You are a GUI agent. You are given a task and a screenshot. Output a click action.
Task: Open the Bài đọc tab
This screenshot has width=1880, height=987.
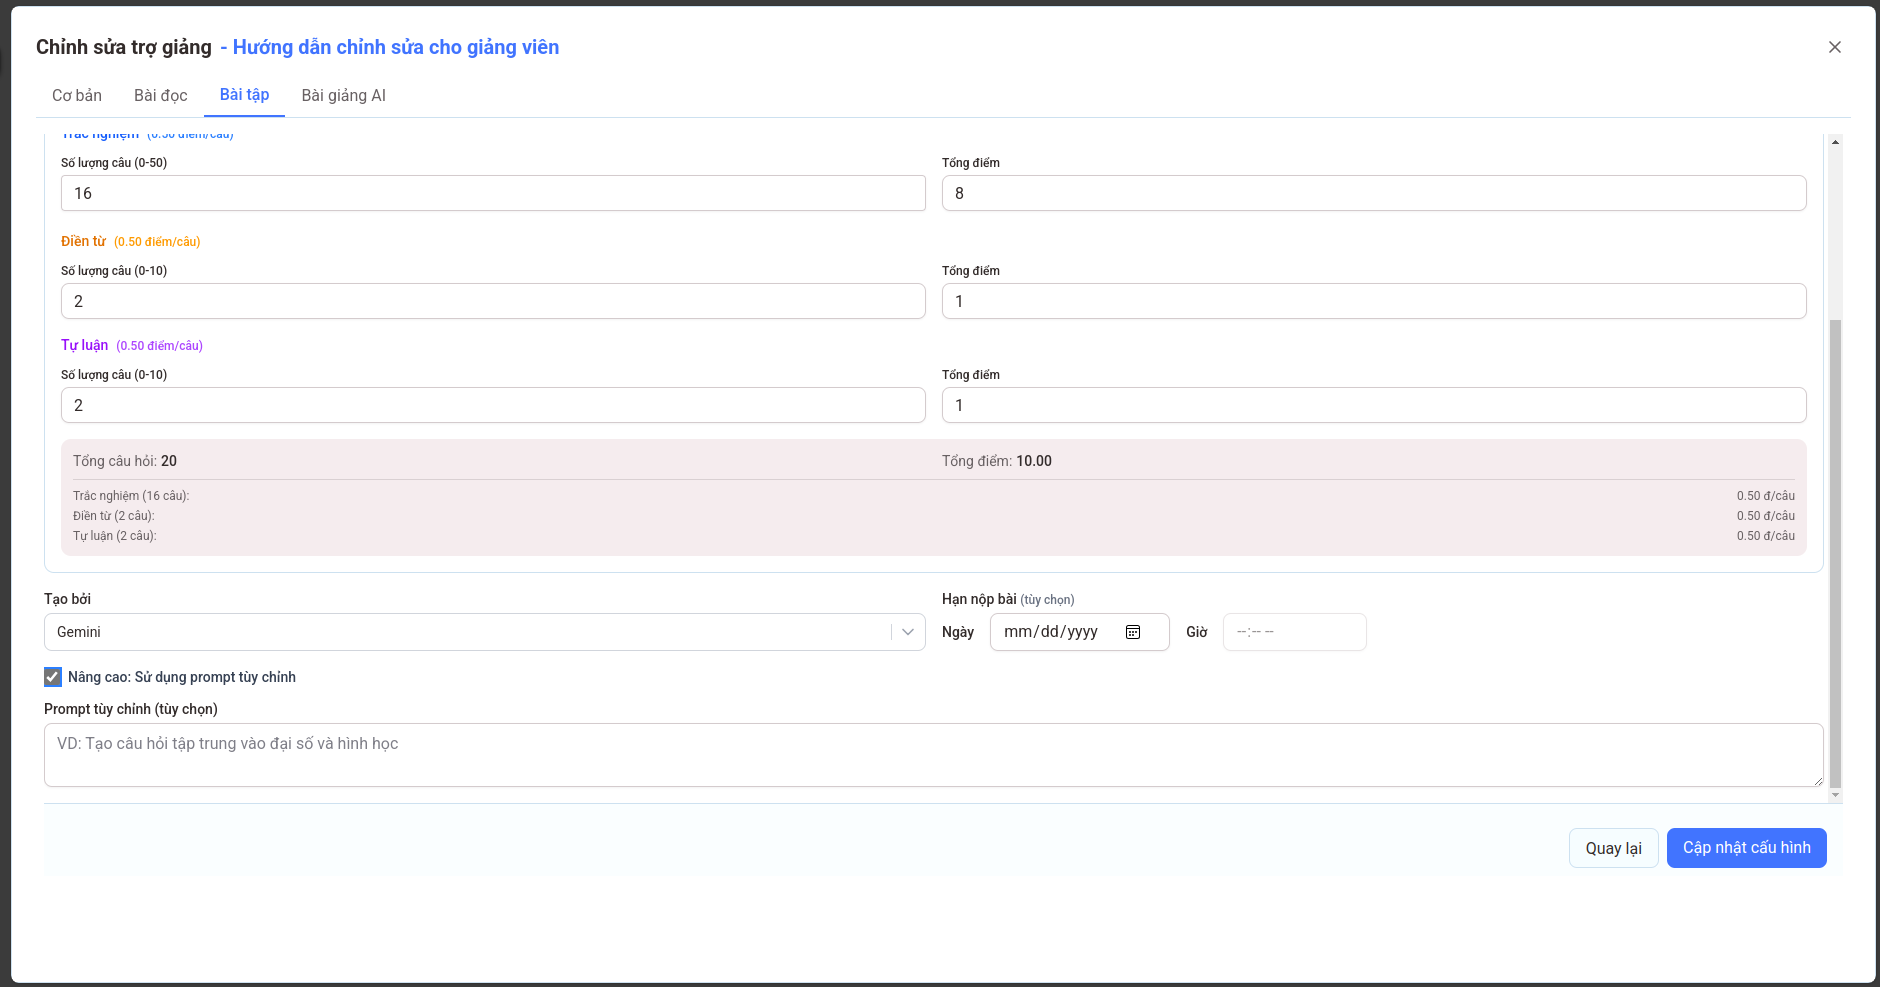pos(161,95)
